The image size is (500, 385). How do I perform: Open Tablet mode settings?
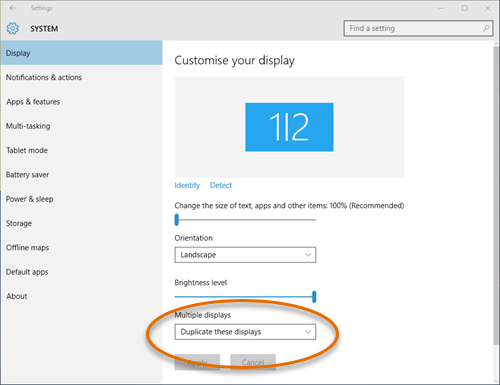click(27, 150)
